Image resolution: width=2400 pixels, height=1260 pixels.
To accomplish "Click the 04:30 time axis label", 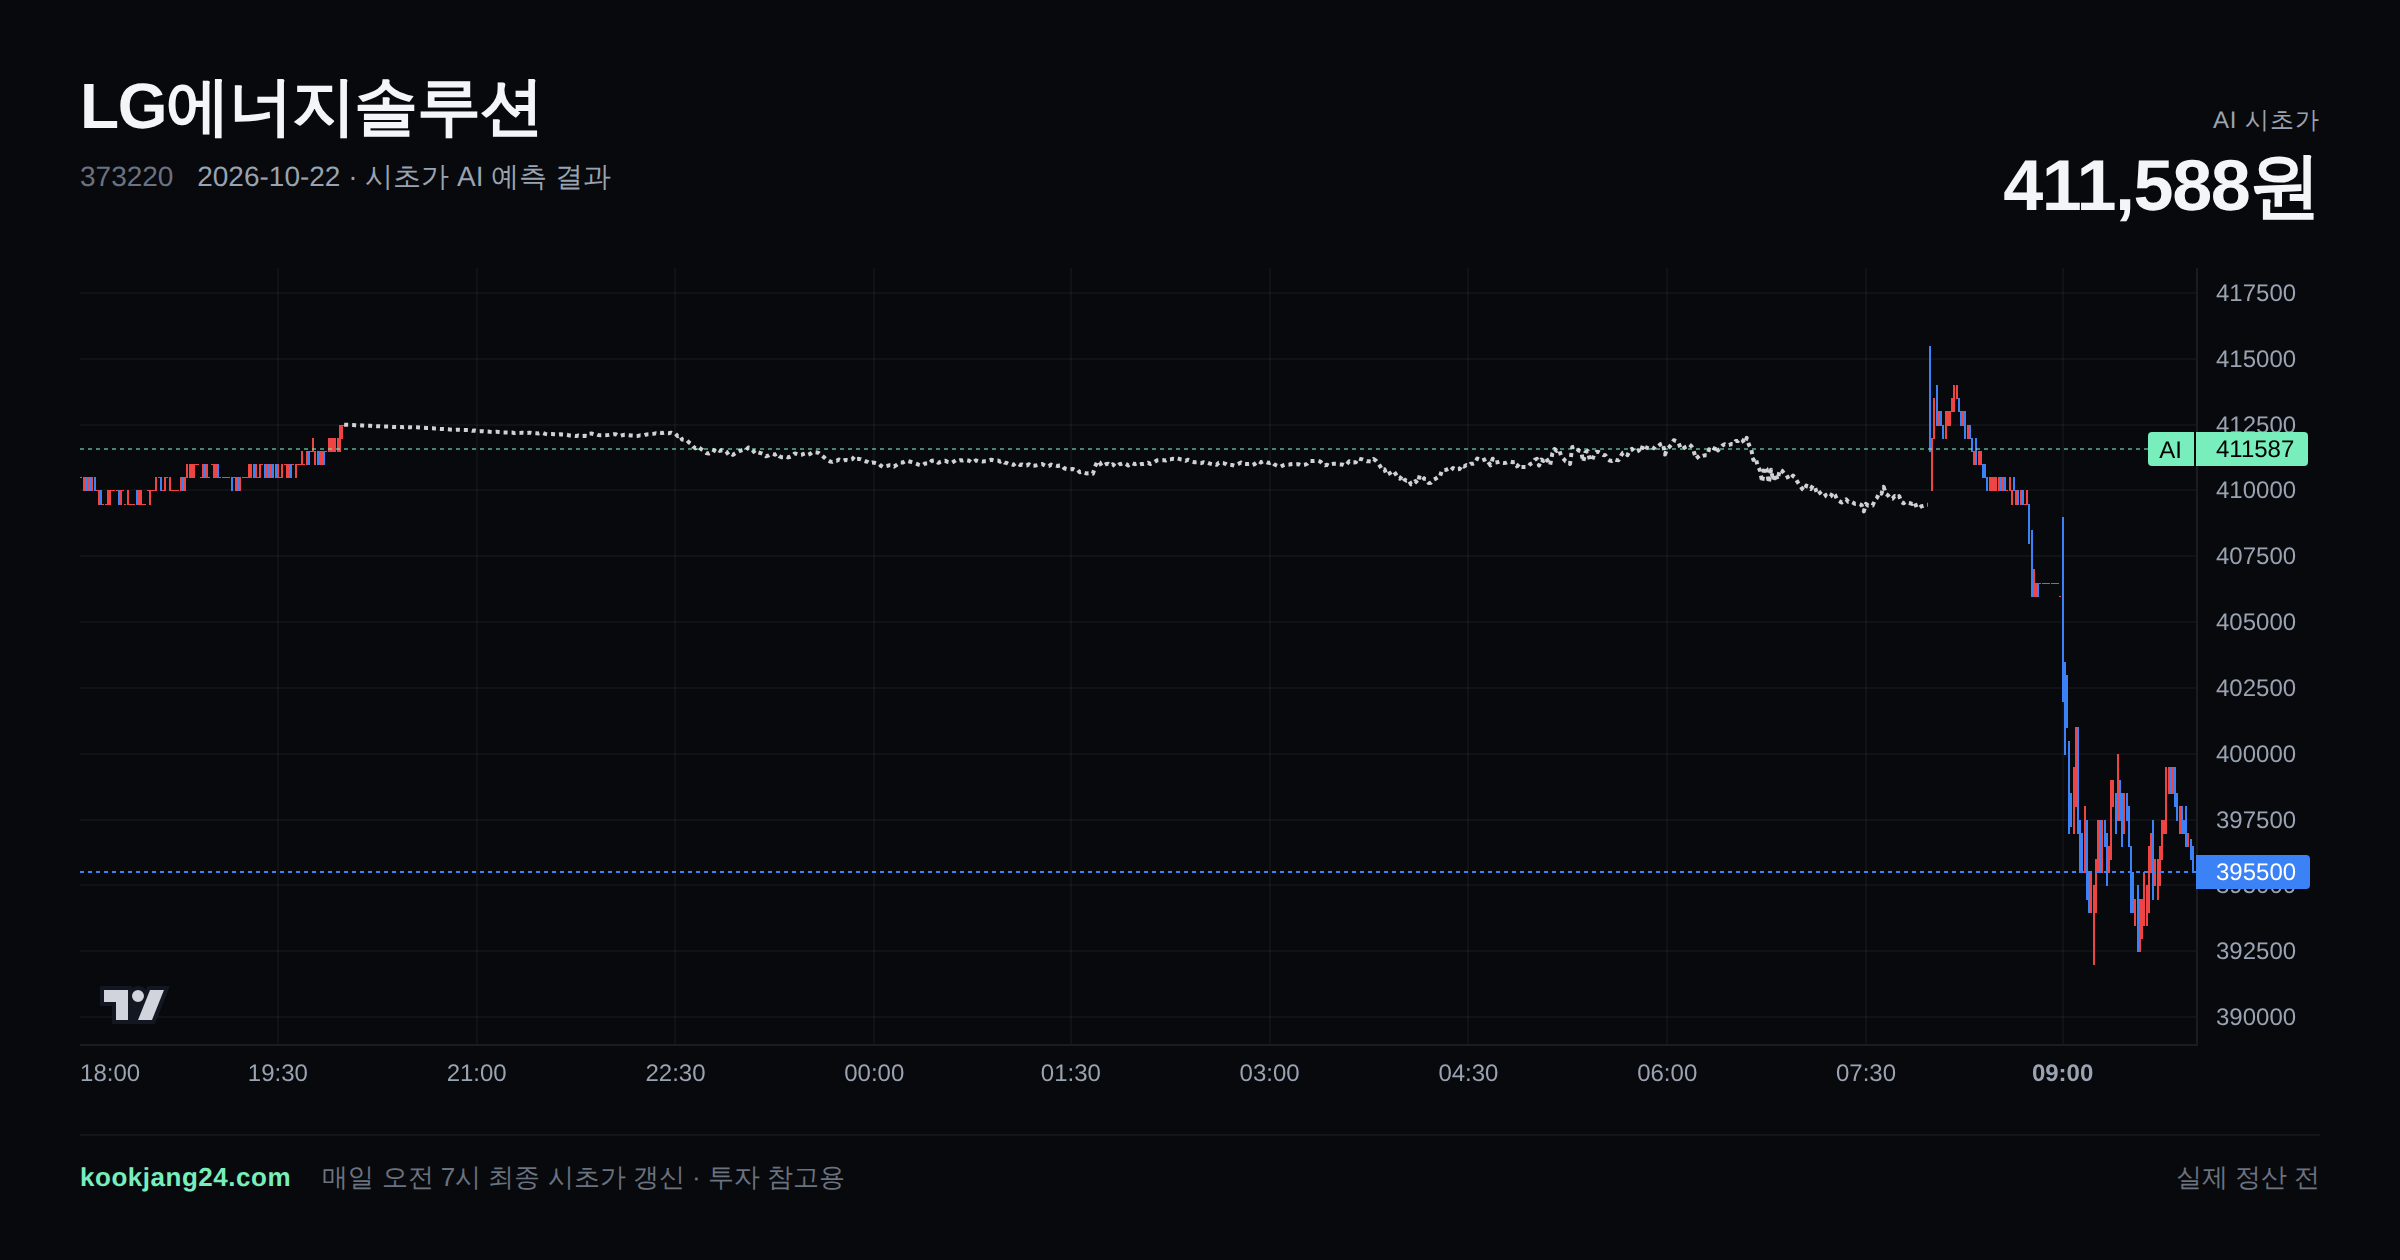I will tap(1468, 1073).
